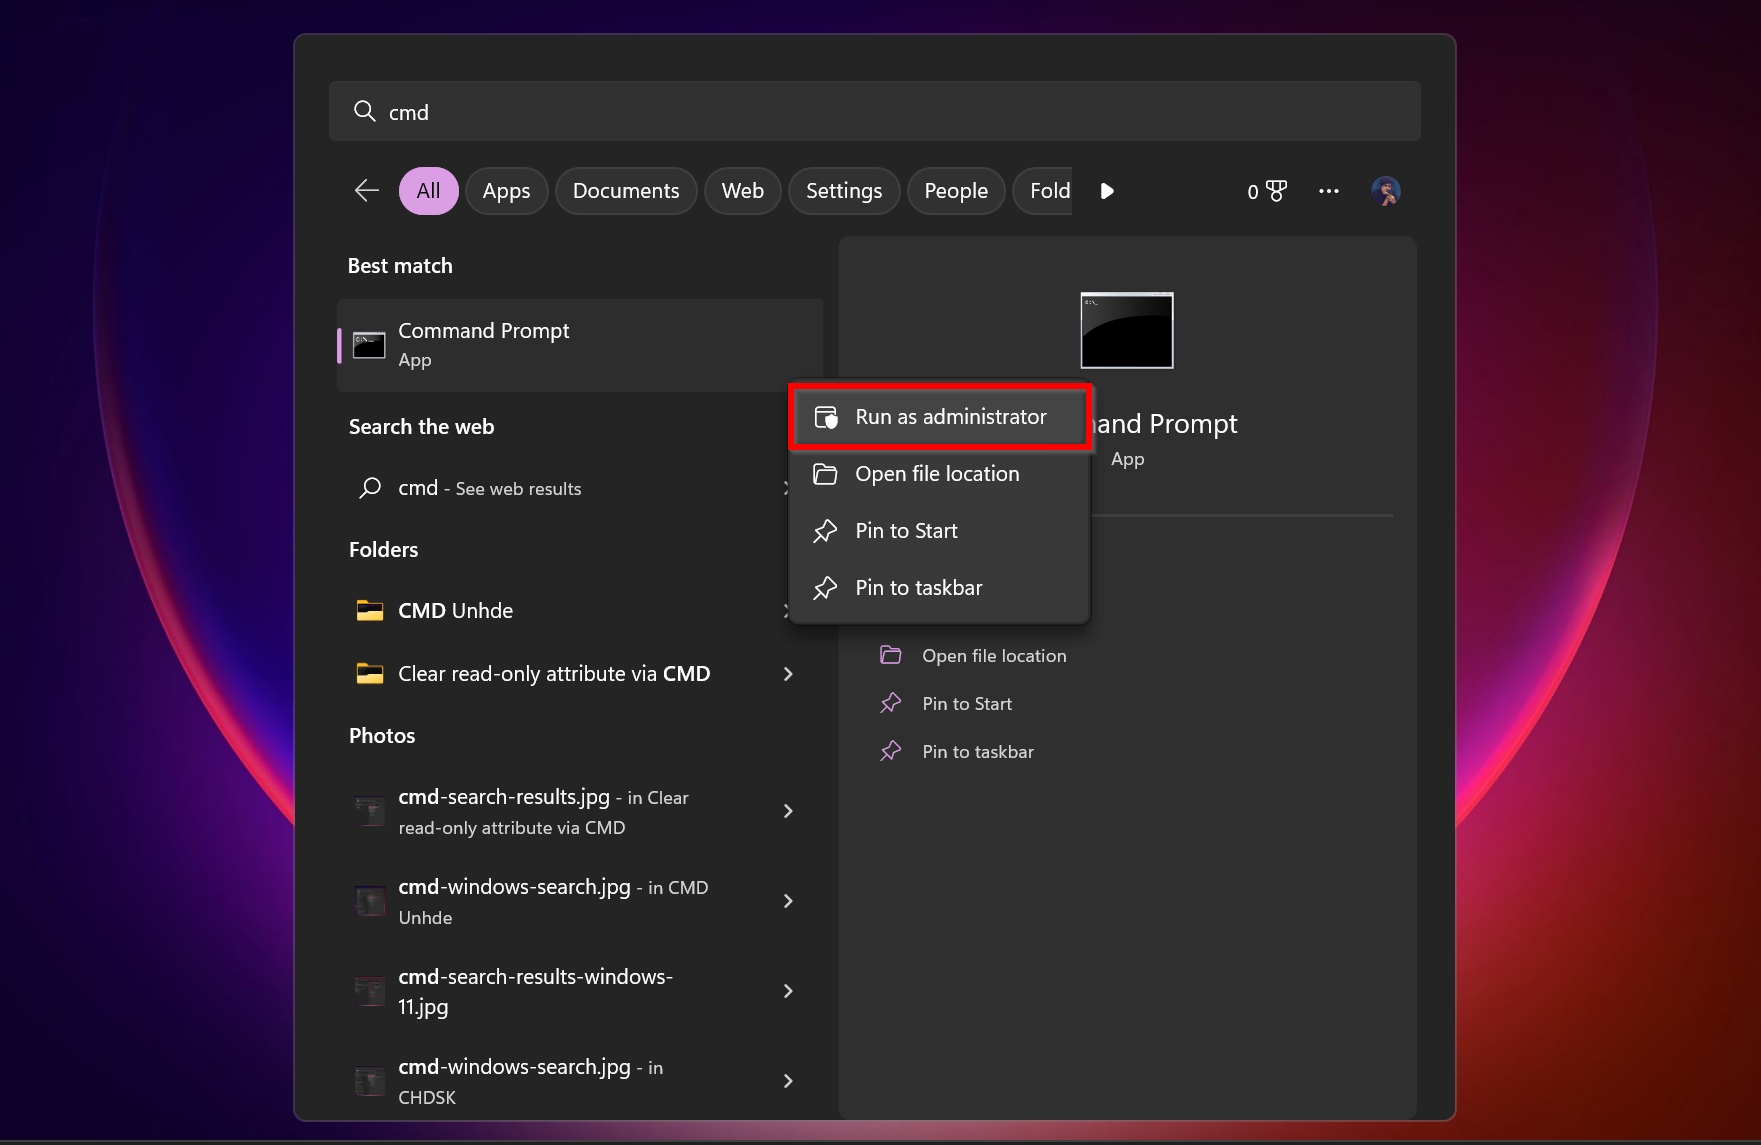Open the partially shown Fold filter tab
The width and height of the screenshot is (1761, 1145).
(1043, 190)
